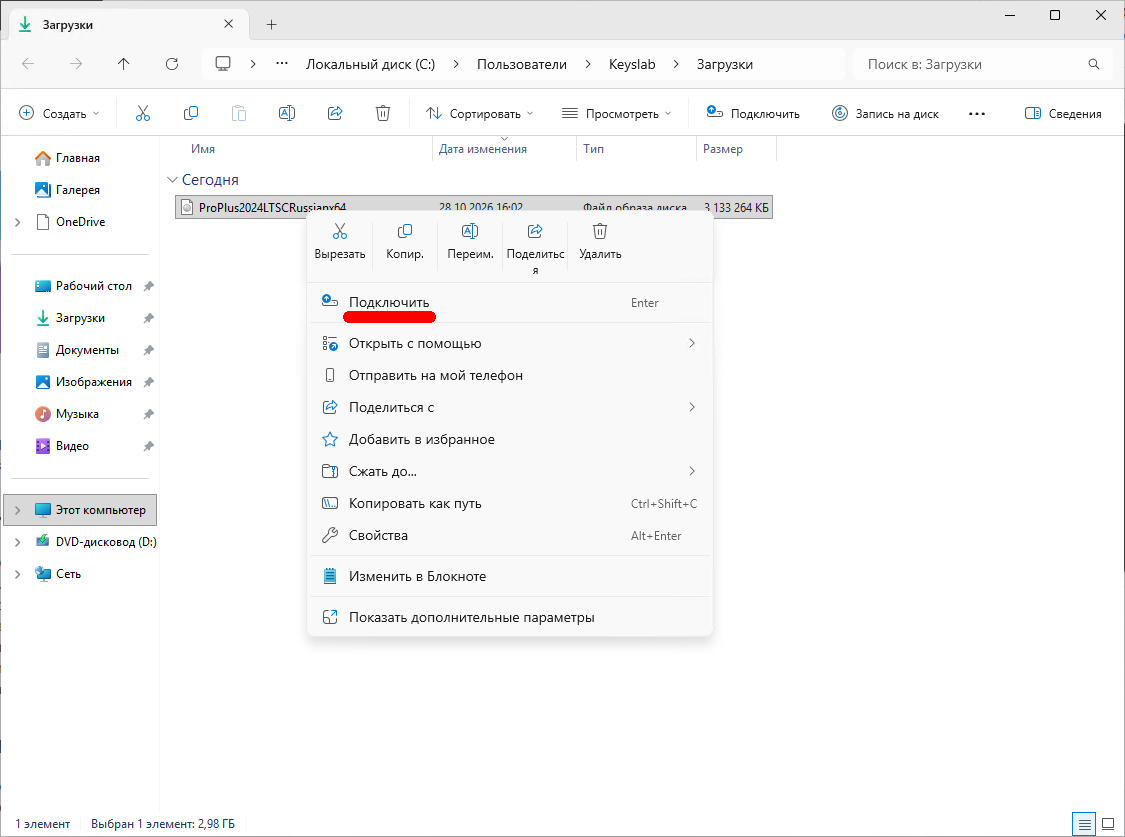The height and width of the screenshot is (837, 1125).
Task: Click Переим. in the context menu
Action: pyautogui.click(x=470, y=241)
